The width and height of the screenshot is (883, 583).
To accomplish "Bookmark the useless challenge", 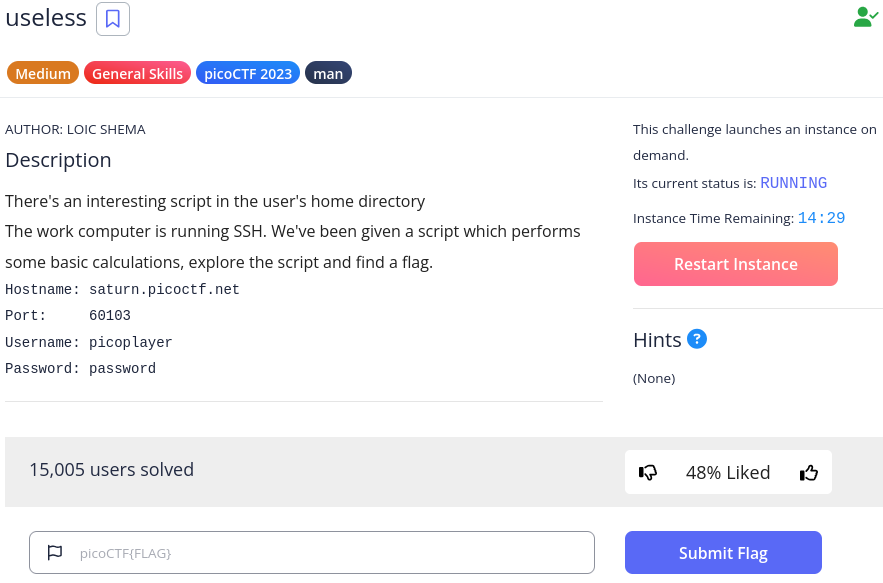I will coord(113,19).
